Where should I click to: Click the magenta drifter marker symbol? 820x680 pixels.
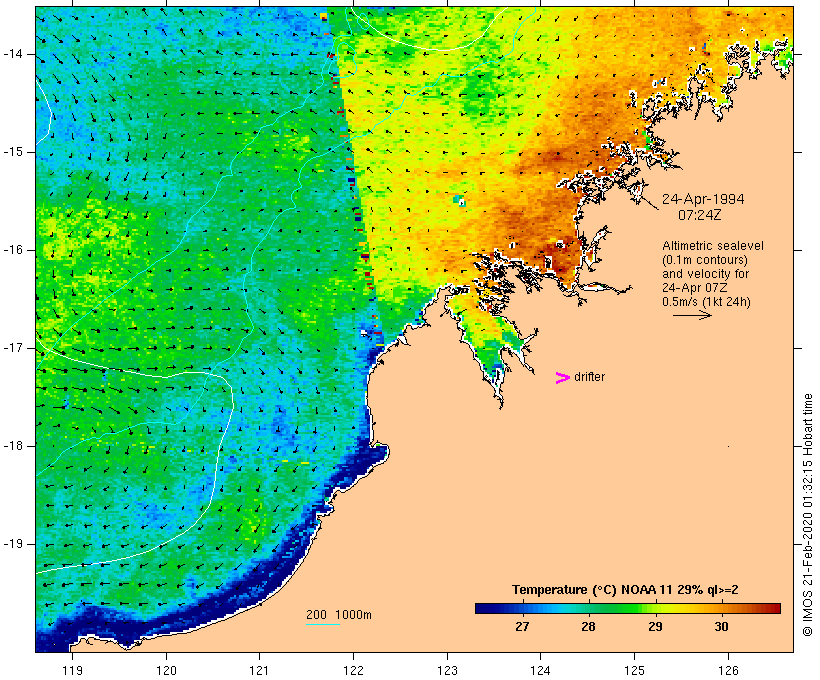(x=562, y=378)
